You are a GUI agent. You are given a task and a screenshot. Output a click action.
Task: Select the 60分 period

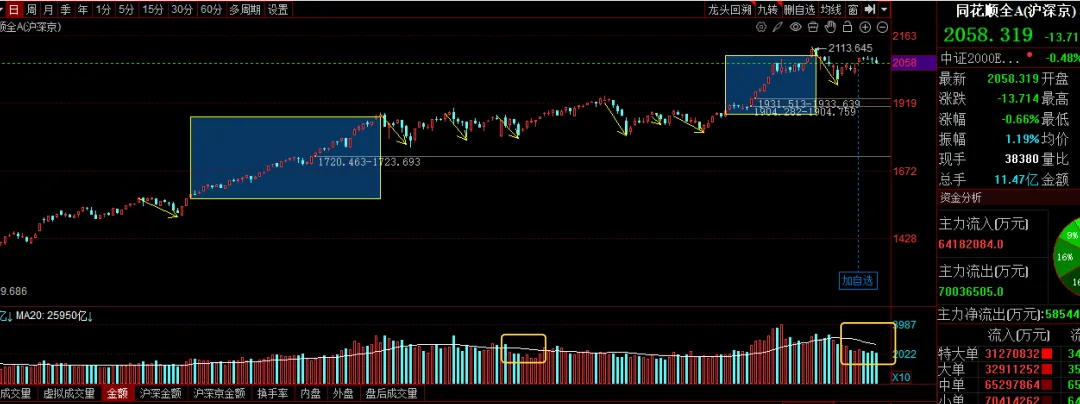pyautogui.click(x=211, y=10)
